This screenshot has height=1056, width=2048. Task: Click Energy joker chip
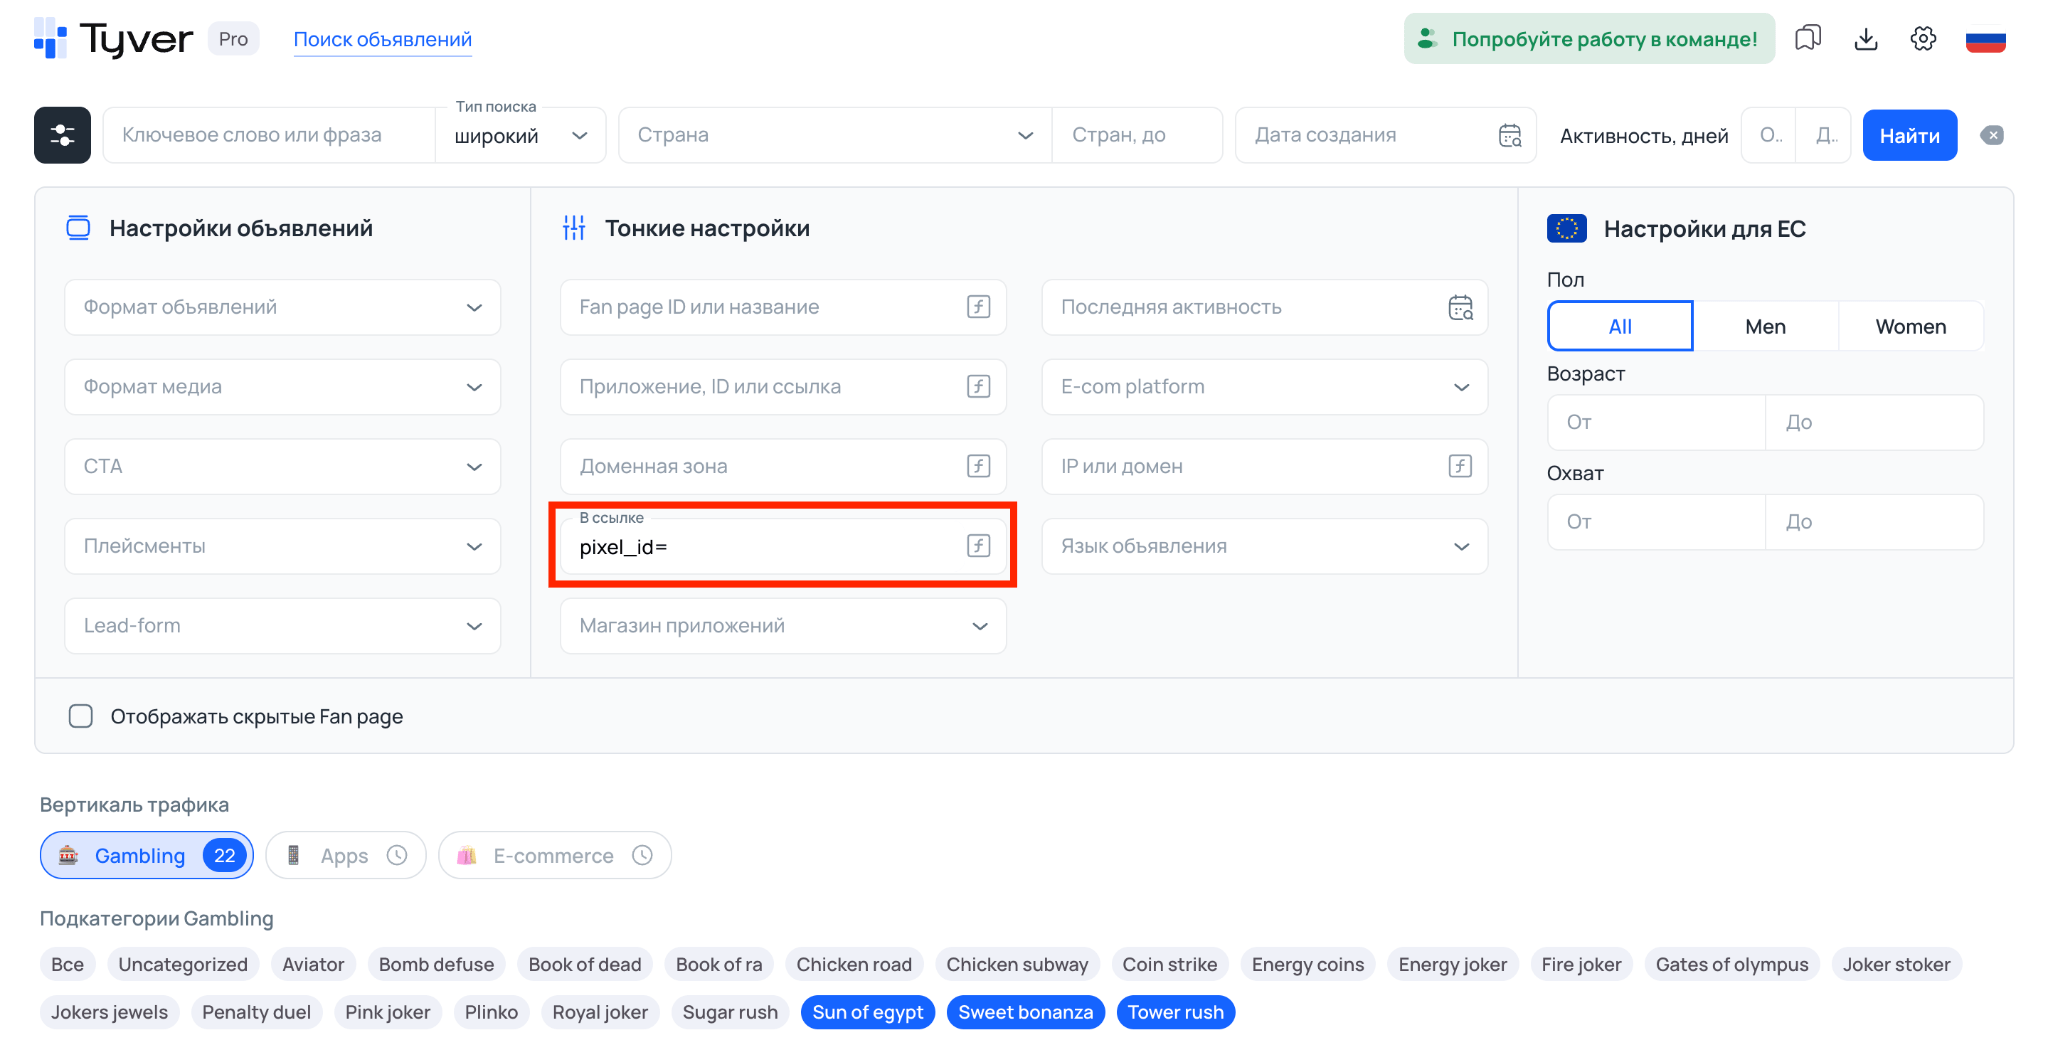[x=1452, y=964]
